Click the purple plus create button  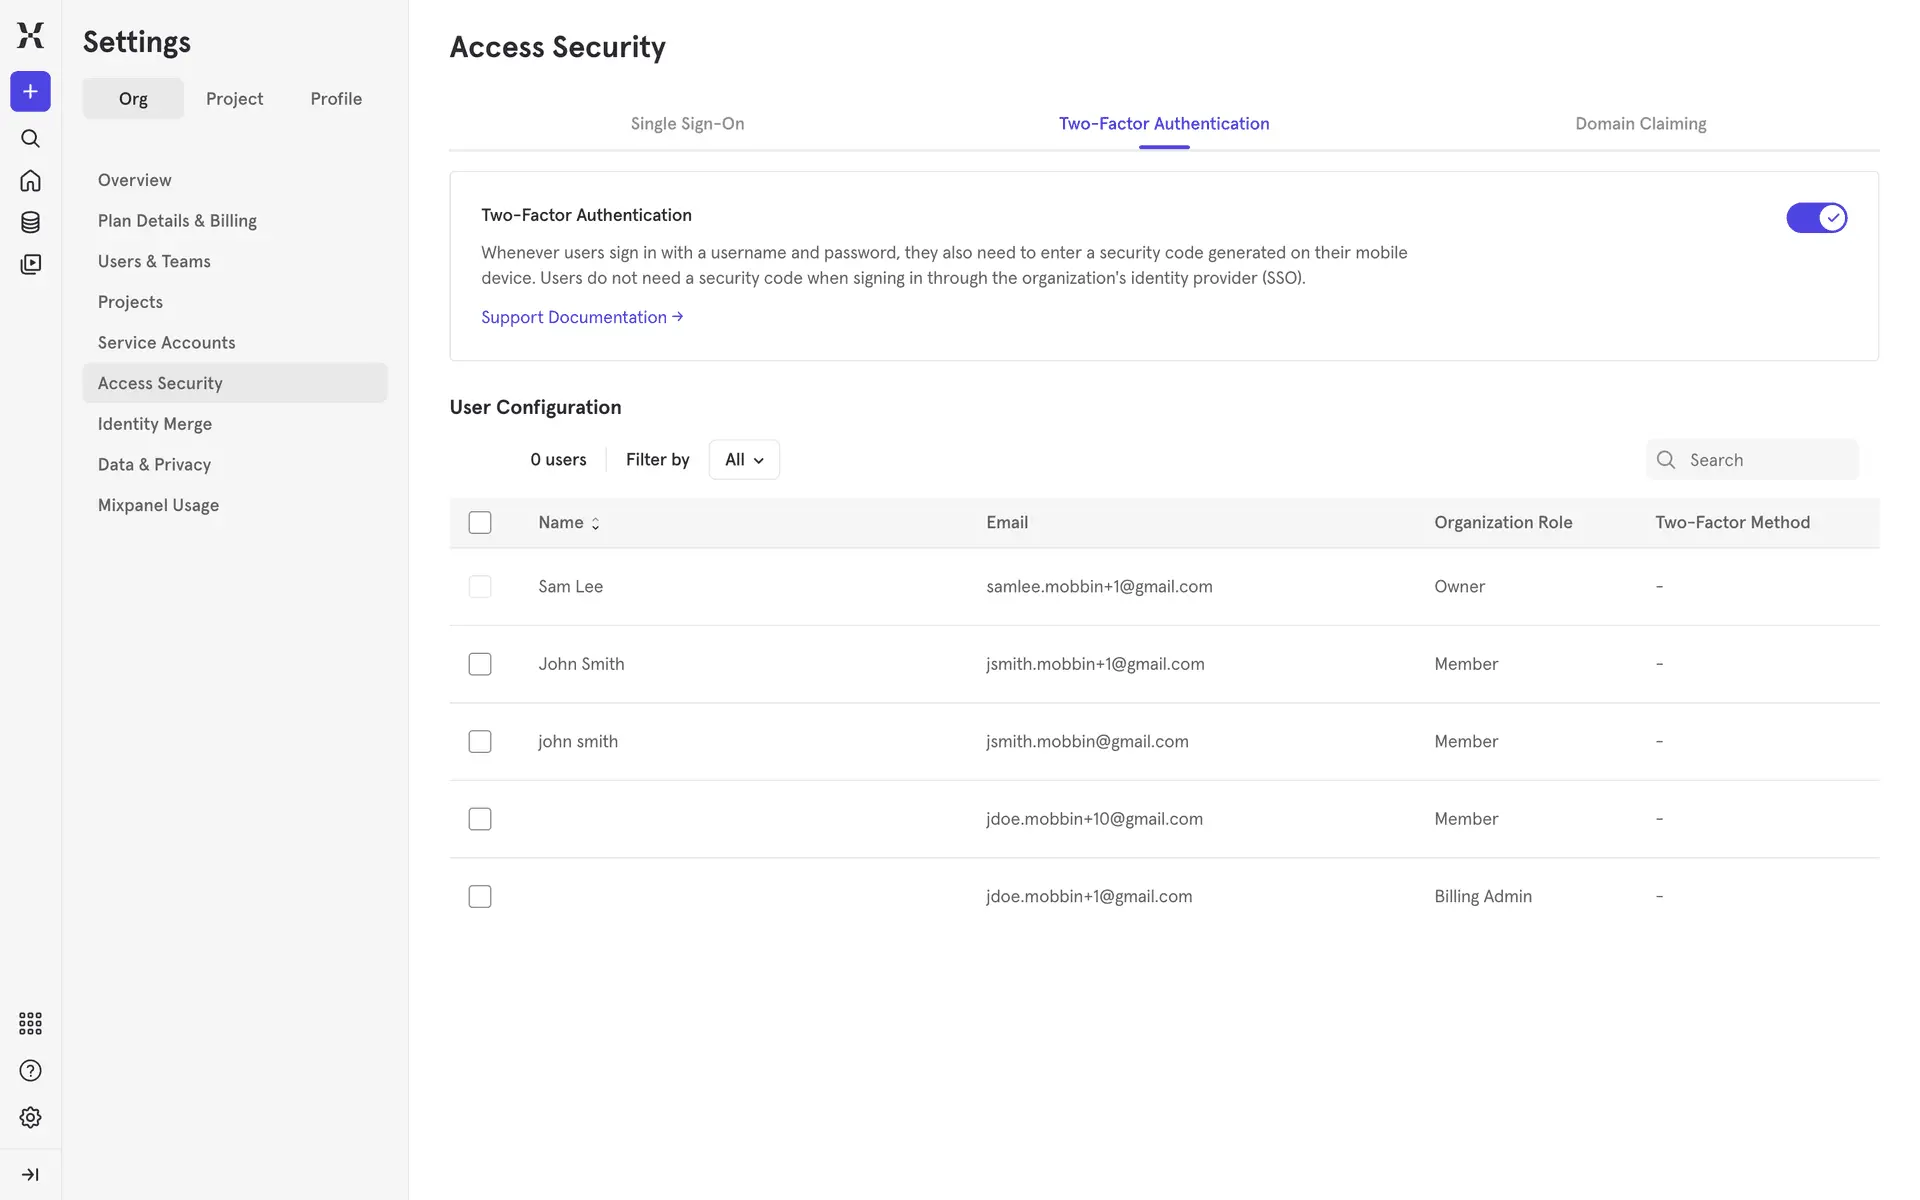[30, 91]
